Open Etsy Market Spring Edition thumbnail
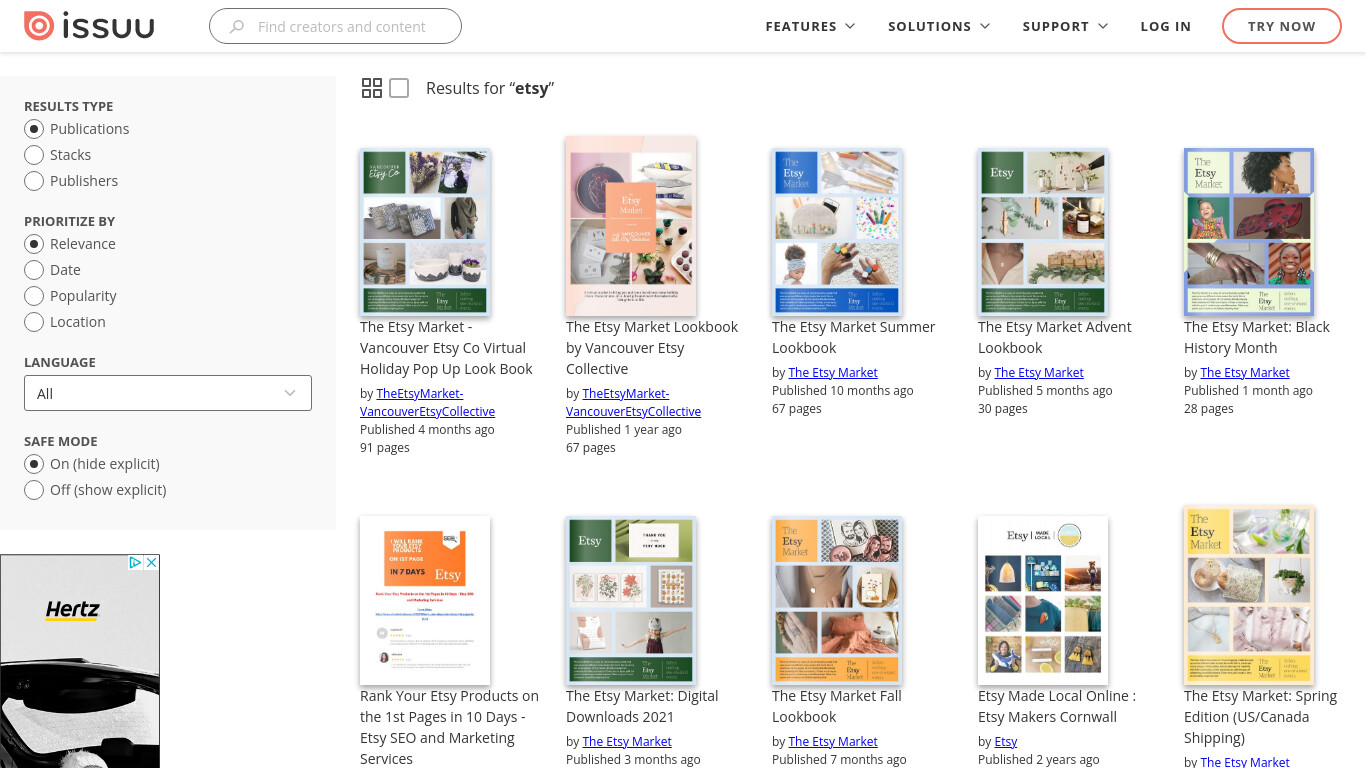Image resolution: width=1366 pixels, height=768 pixels. pyautogui.click(x=1249, y=596)
